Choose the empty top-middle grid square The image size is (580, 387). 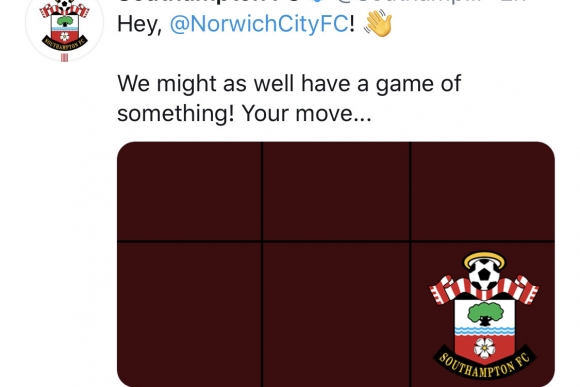coord(336,191)
